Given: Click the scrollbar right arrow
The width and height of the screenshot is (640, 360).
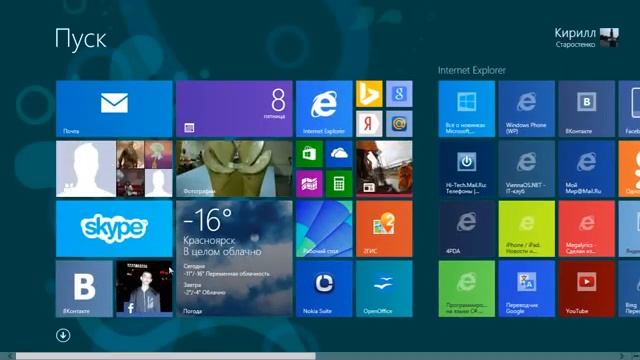Looking at the screenshot, I should [622, 356].
